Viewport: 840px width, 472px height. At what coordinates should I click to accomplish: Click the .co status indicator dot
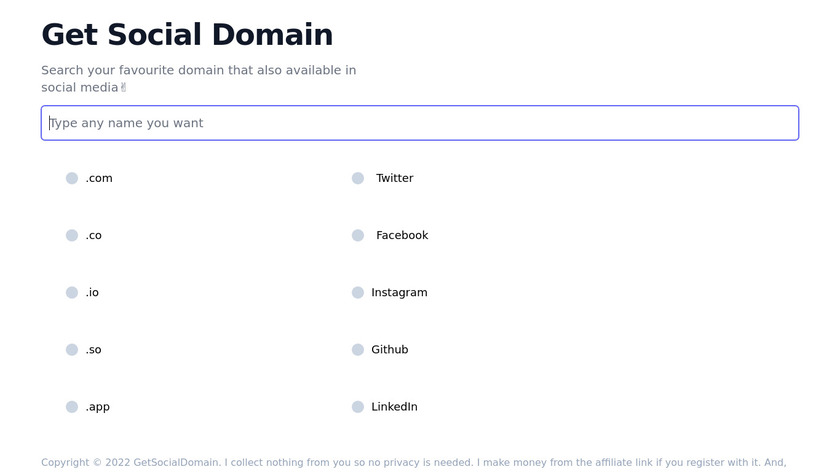pyautogui.click(x=72, y=235)
